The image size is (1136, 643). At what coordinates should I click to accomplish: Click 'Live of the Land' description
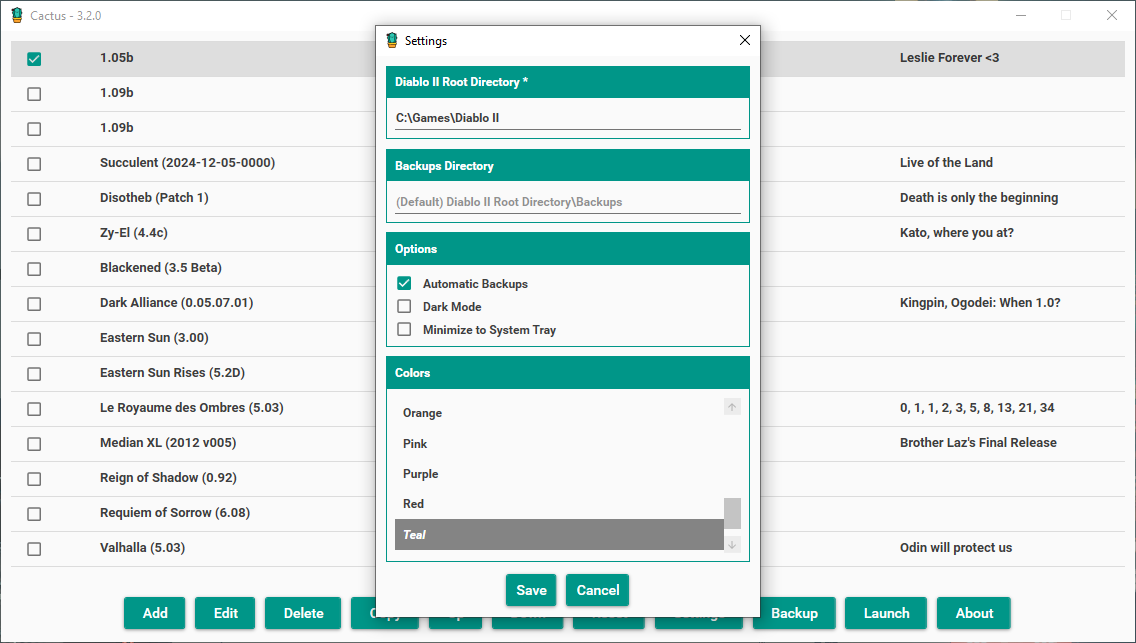pyautogui.click(x=946, y=163)
